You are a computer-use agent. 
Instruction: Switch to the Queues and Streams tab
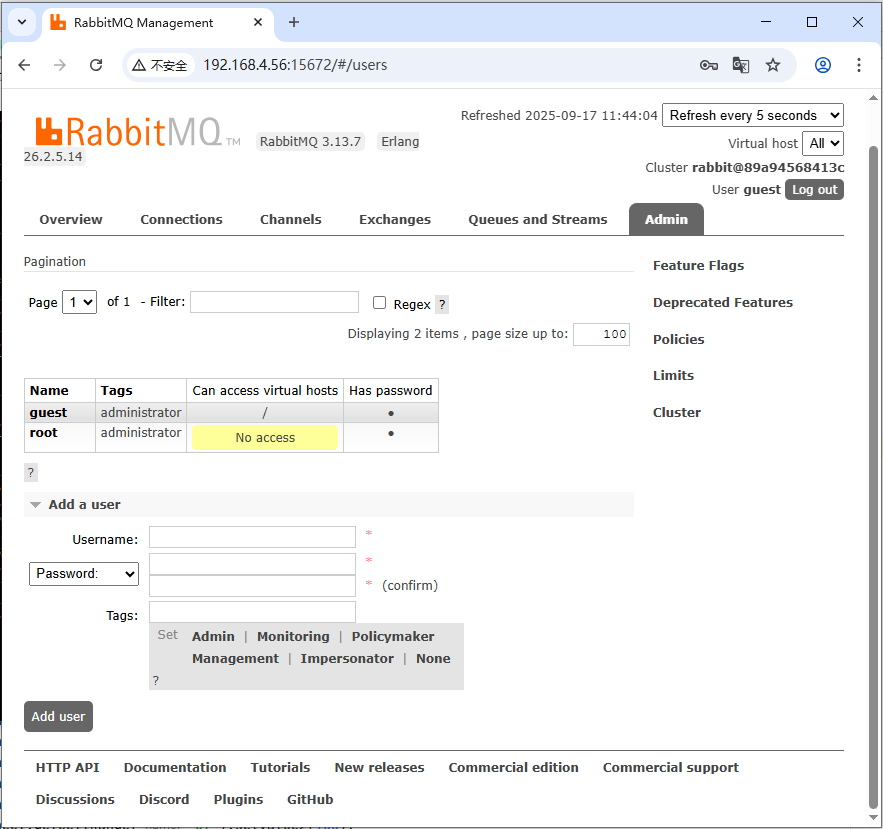click(x=537, y=220)
